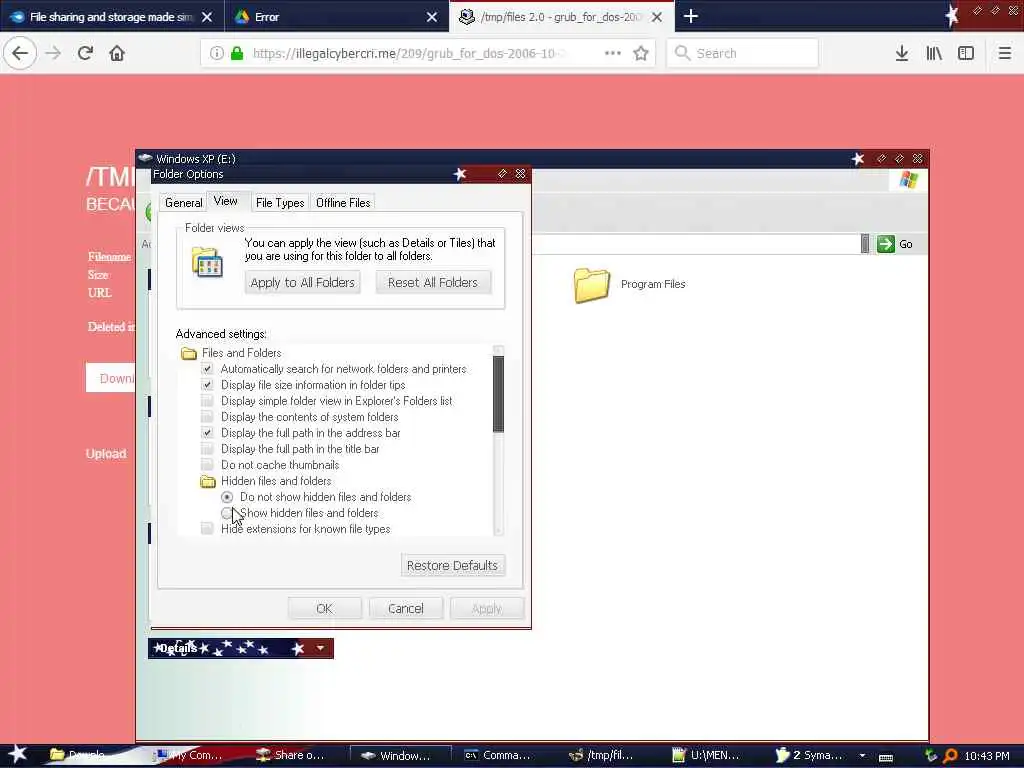This screenshot has width=1024, height=768.
Task: Open the Offline Files tab
Action: coord(344,203)
